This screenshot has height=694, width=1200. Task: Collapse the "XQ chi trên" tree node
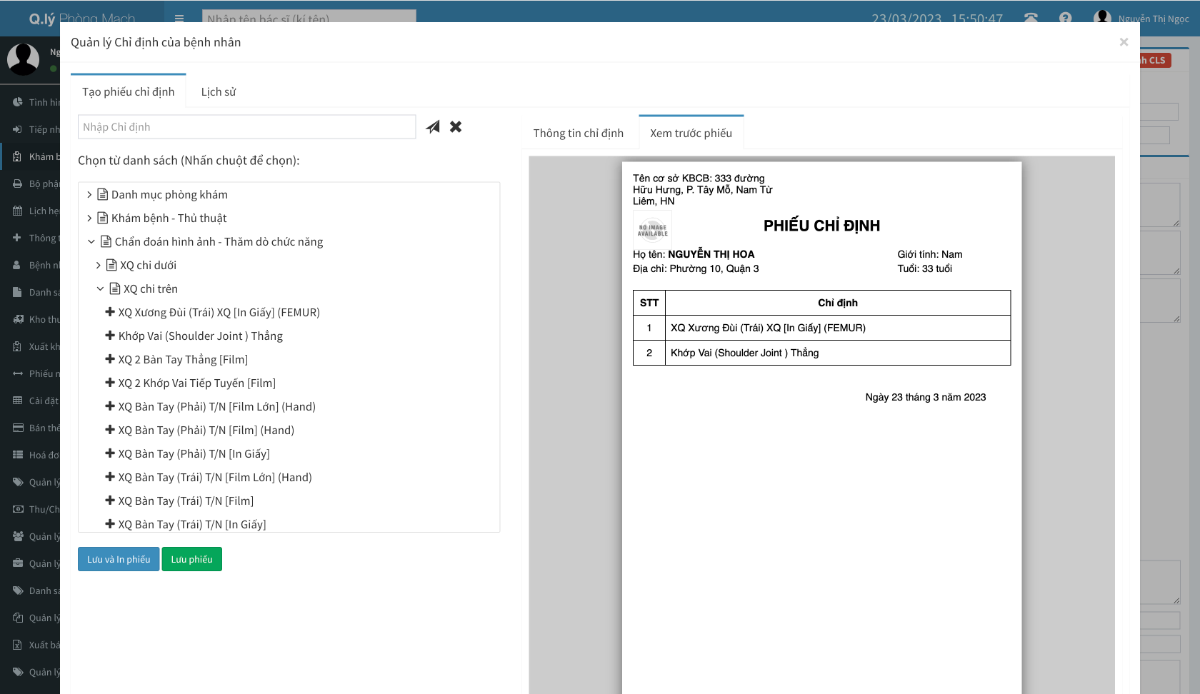99,288
